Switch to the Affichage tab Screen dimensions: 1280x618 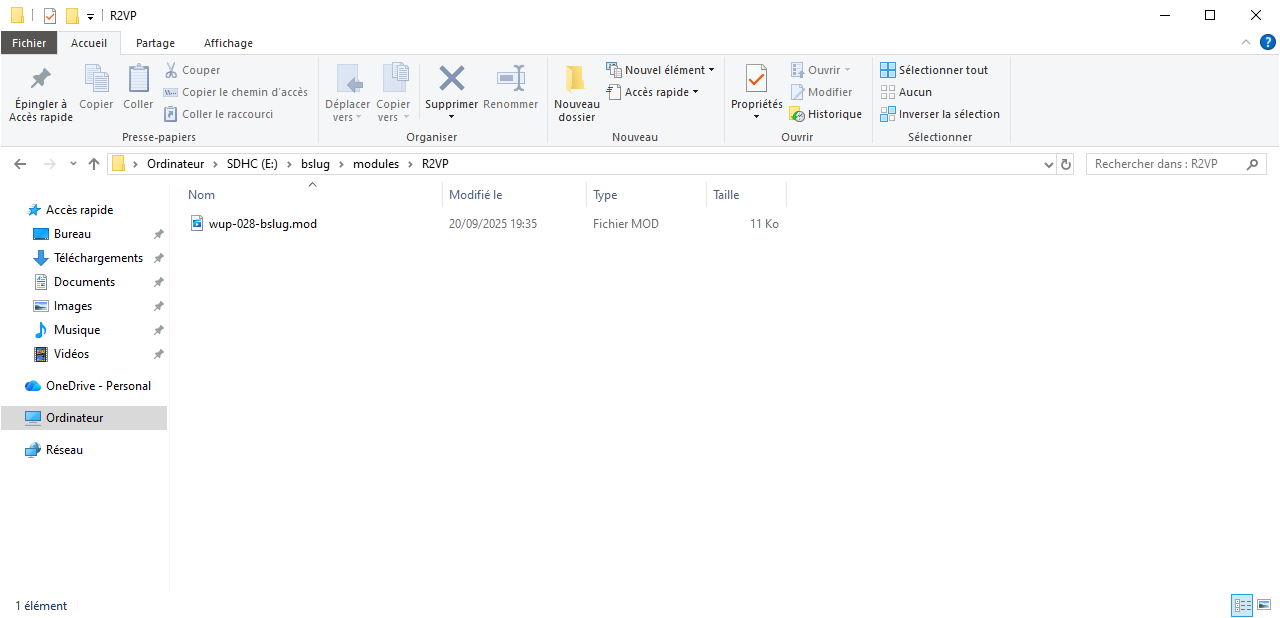point(228,43)
